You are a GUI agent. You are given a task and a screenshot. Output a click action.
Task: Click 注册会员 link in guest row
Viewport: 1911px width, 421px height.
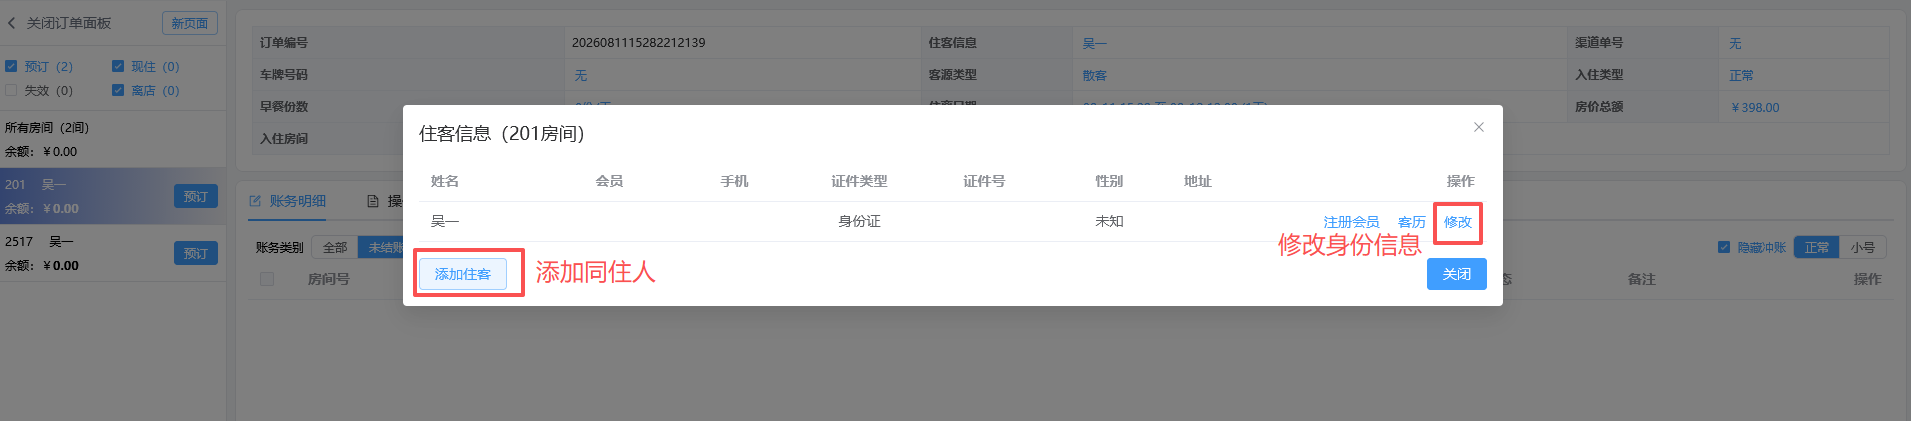[1351, 222]
